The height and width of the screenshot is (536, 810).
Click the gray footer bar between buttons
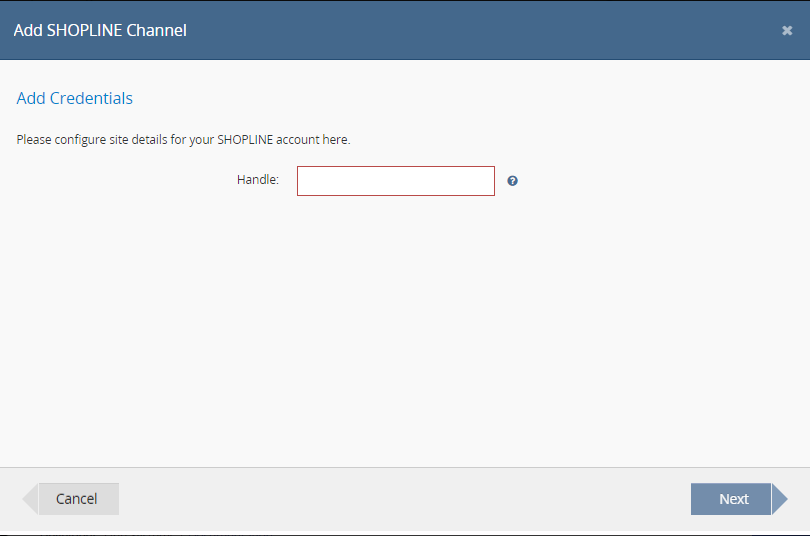(405, 499)
